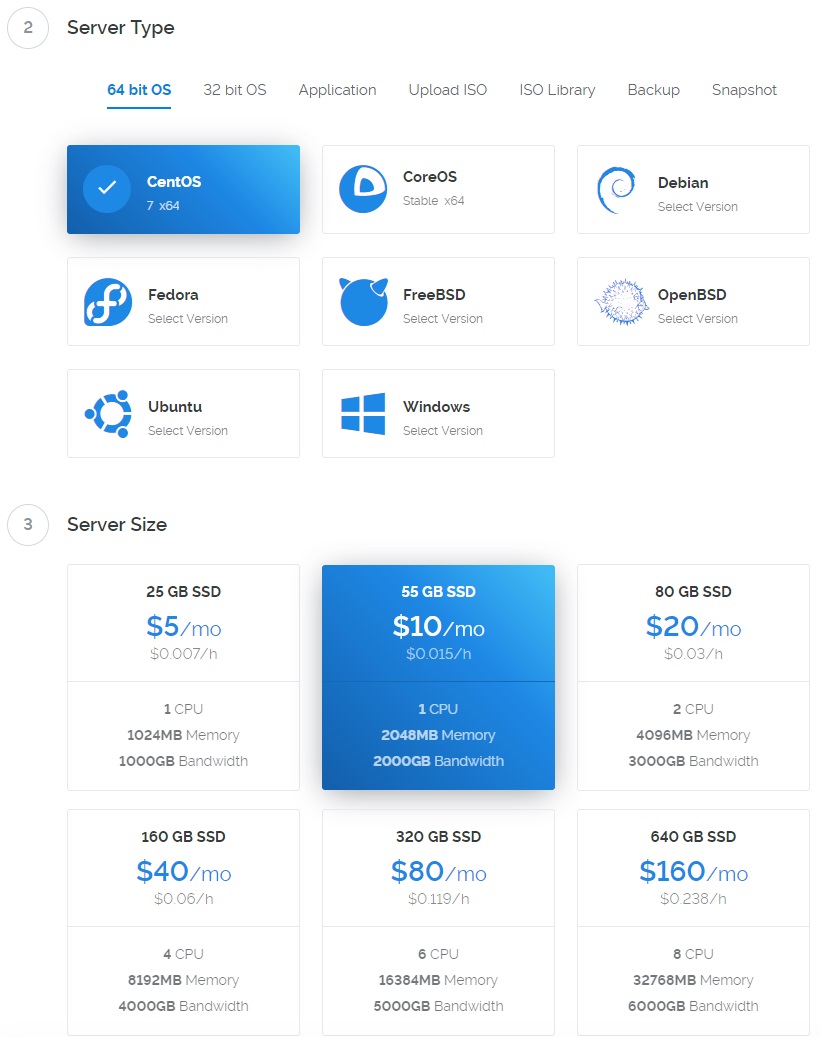This screenshot has height=1037, width=821.
Task: Click the Windows name label
Action: [437, 406]
